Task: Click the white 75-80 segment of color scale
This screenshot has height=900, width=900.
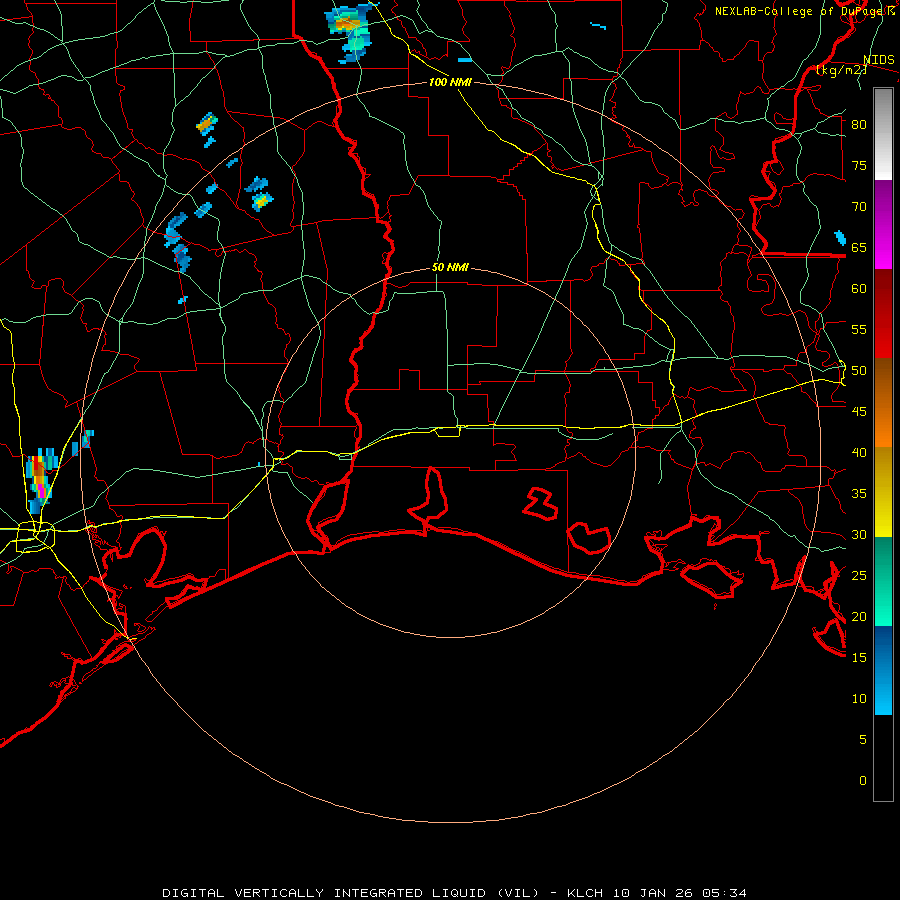Action: click(x=883, y=134)
